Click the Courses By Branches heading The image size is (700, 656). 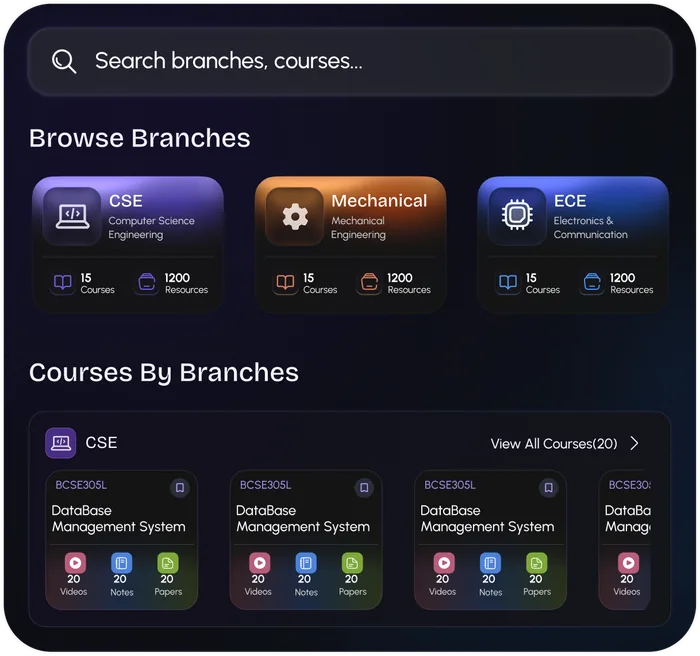pyautogui.click(x=164, y=373)
